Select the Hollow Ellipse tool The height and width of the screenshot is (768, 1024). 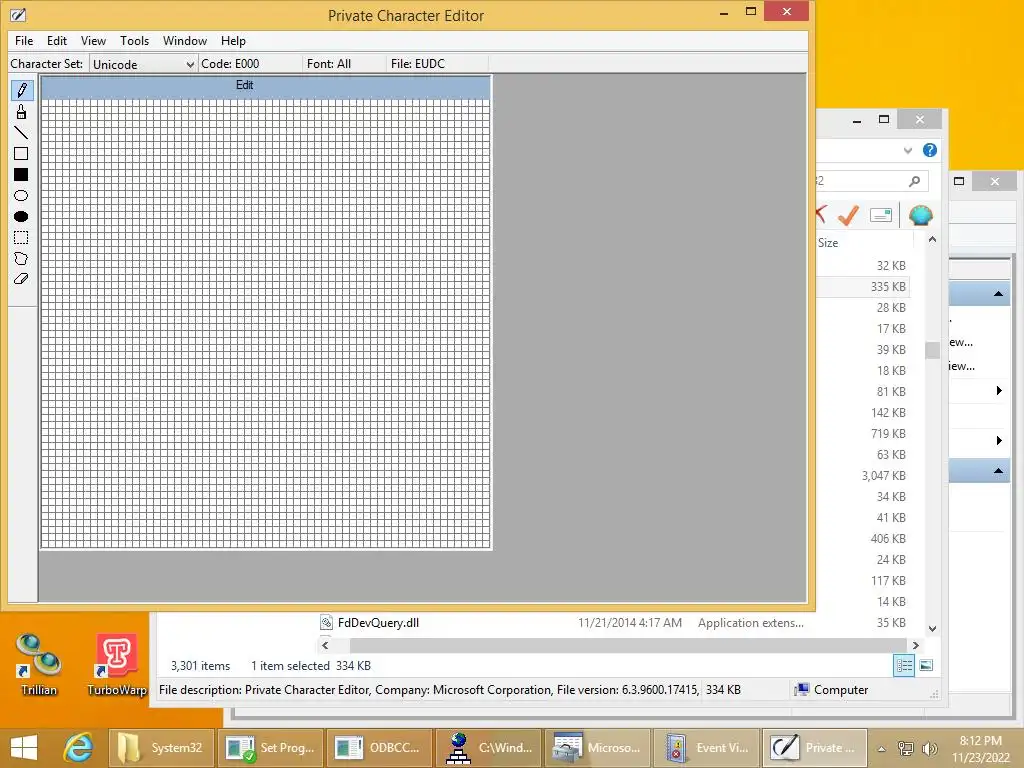(21, 195)
